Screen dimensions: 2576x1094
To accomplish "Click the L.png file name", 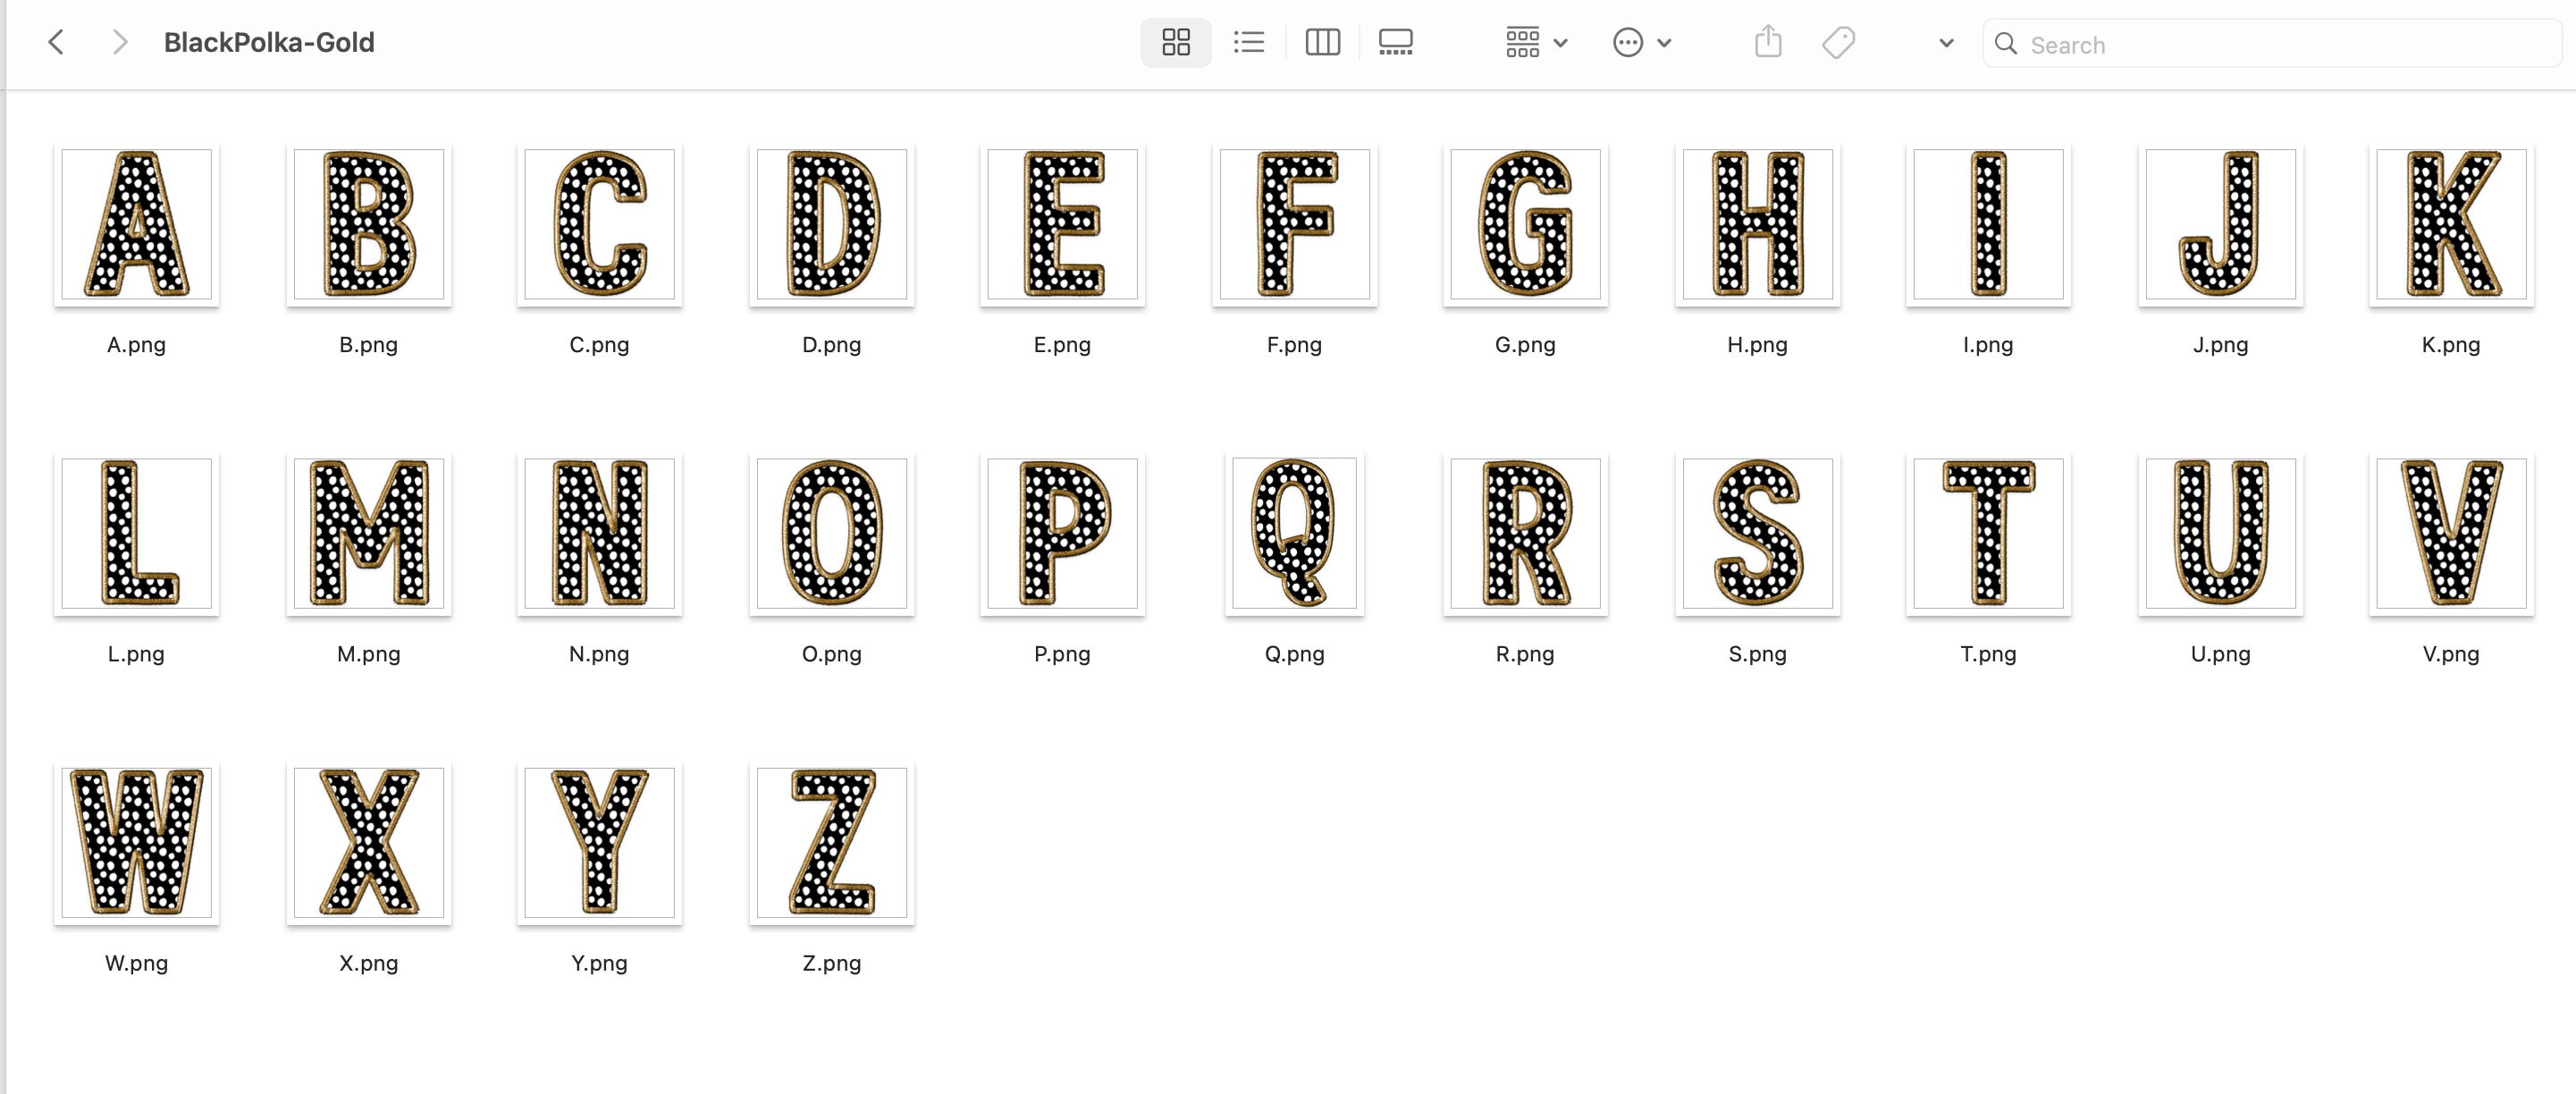I will pos(137,654).
